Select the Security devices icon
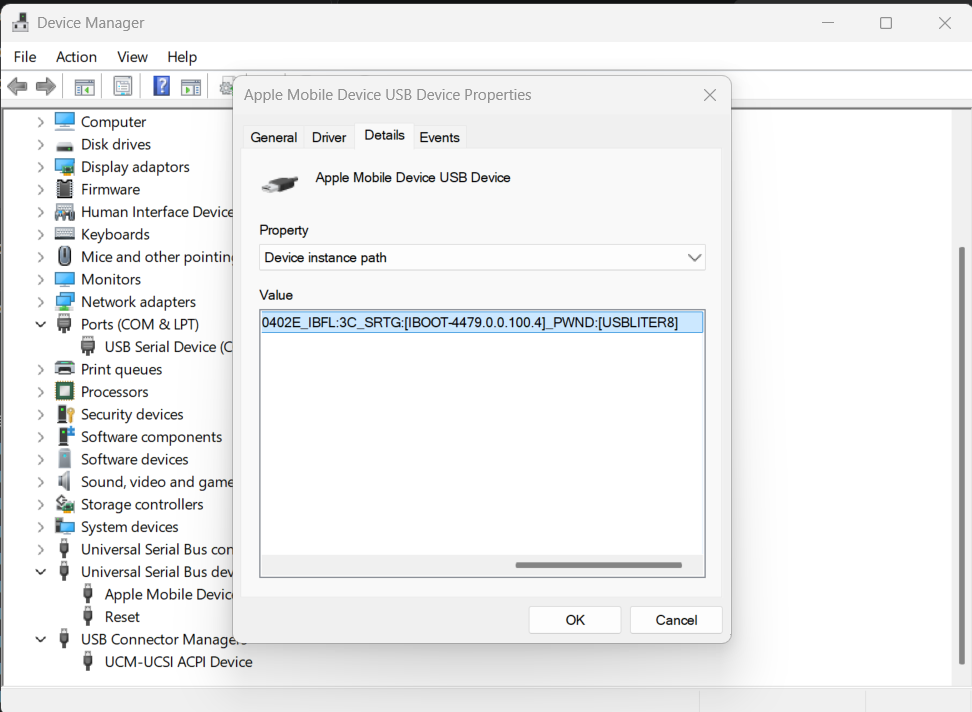972x712 pixels. [x=66, y=414]
